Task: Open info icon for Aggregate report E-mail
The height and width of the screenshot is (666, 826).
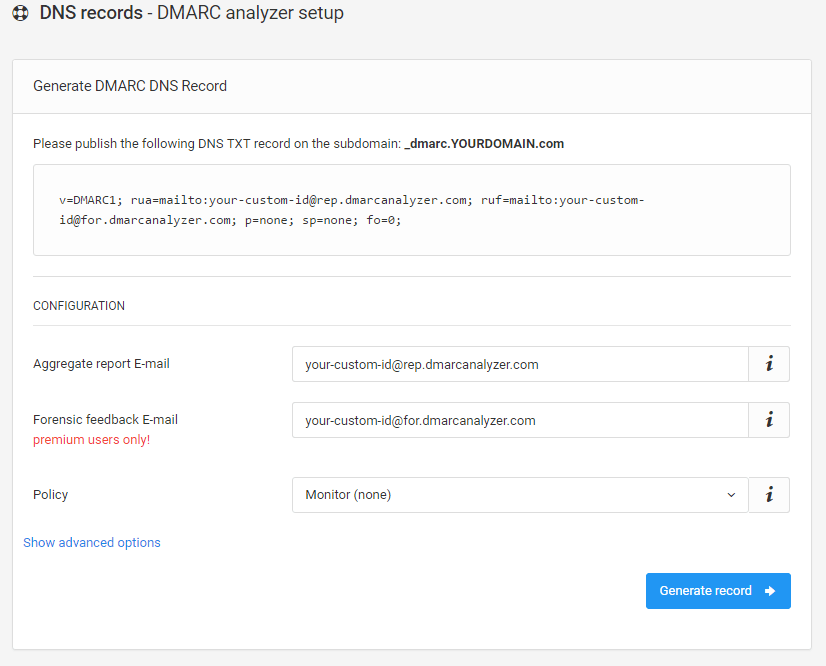Action: (x=769, y=364)
